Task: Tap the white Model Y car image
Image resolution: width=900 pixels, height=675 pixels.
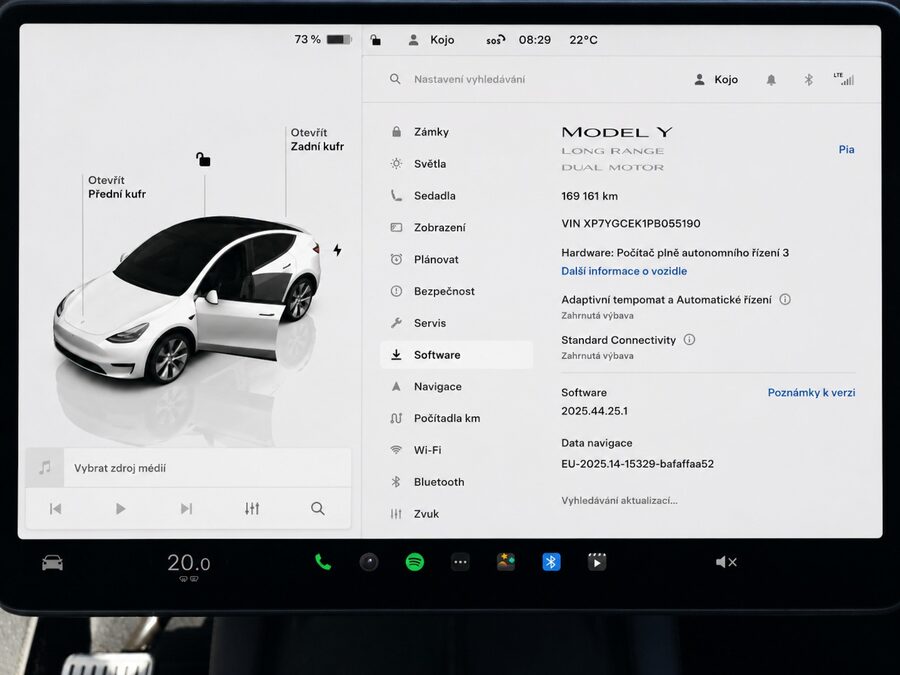Action: tap(187, 300)
